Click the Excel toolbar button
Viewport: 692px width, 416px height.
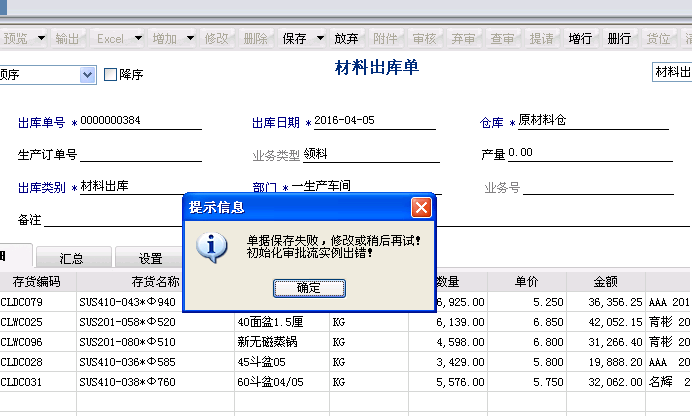click(110, 39)
